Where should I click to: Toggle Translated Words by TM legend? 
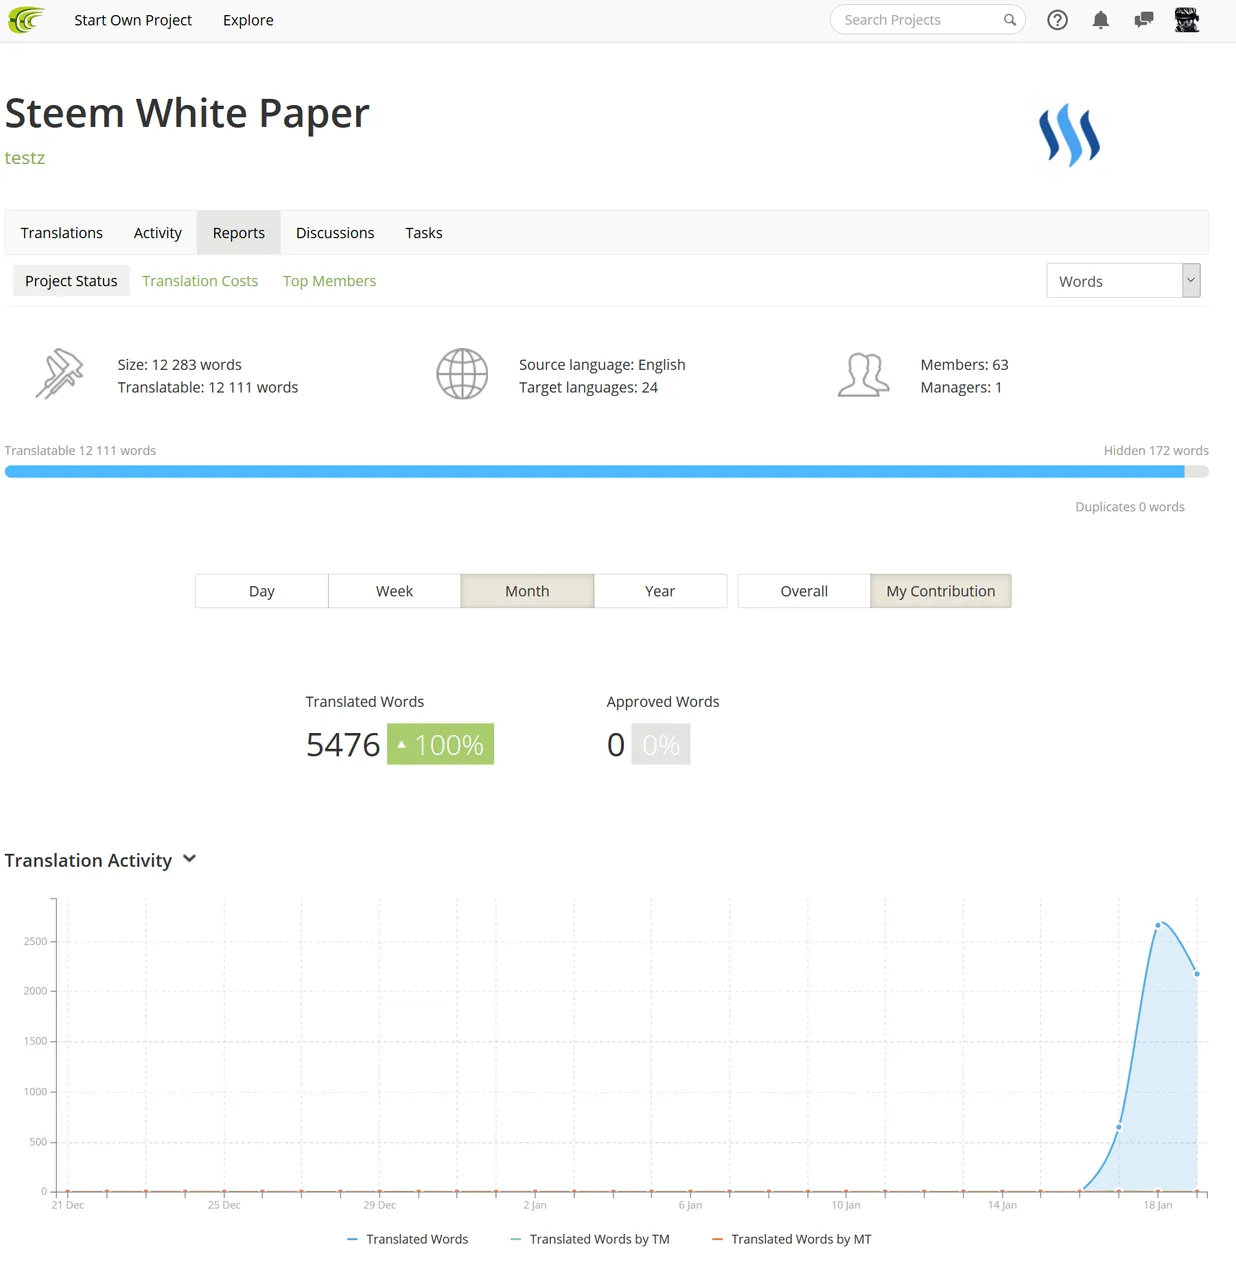point(590,1239)
